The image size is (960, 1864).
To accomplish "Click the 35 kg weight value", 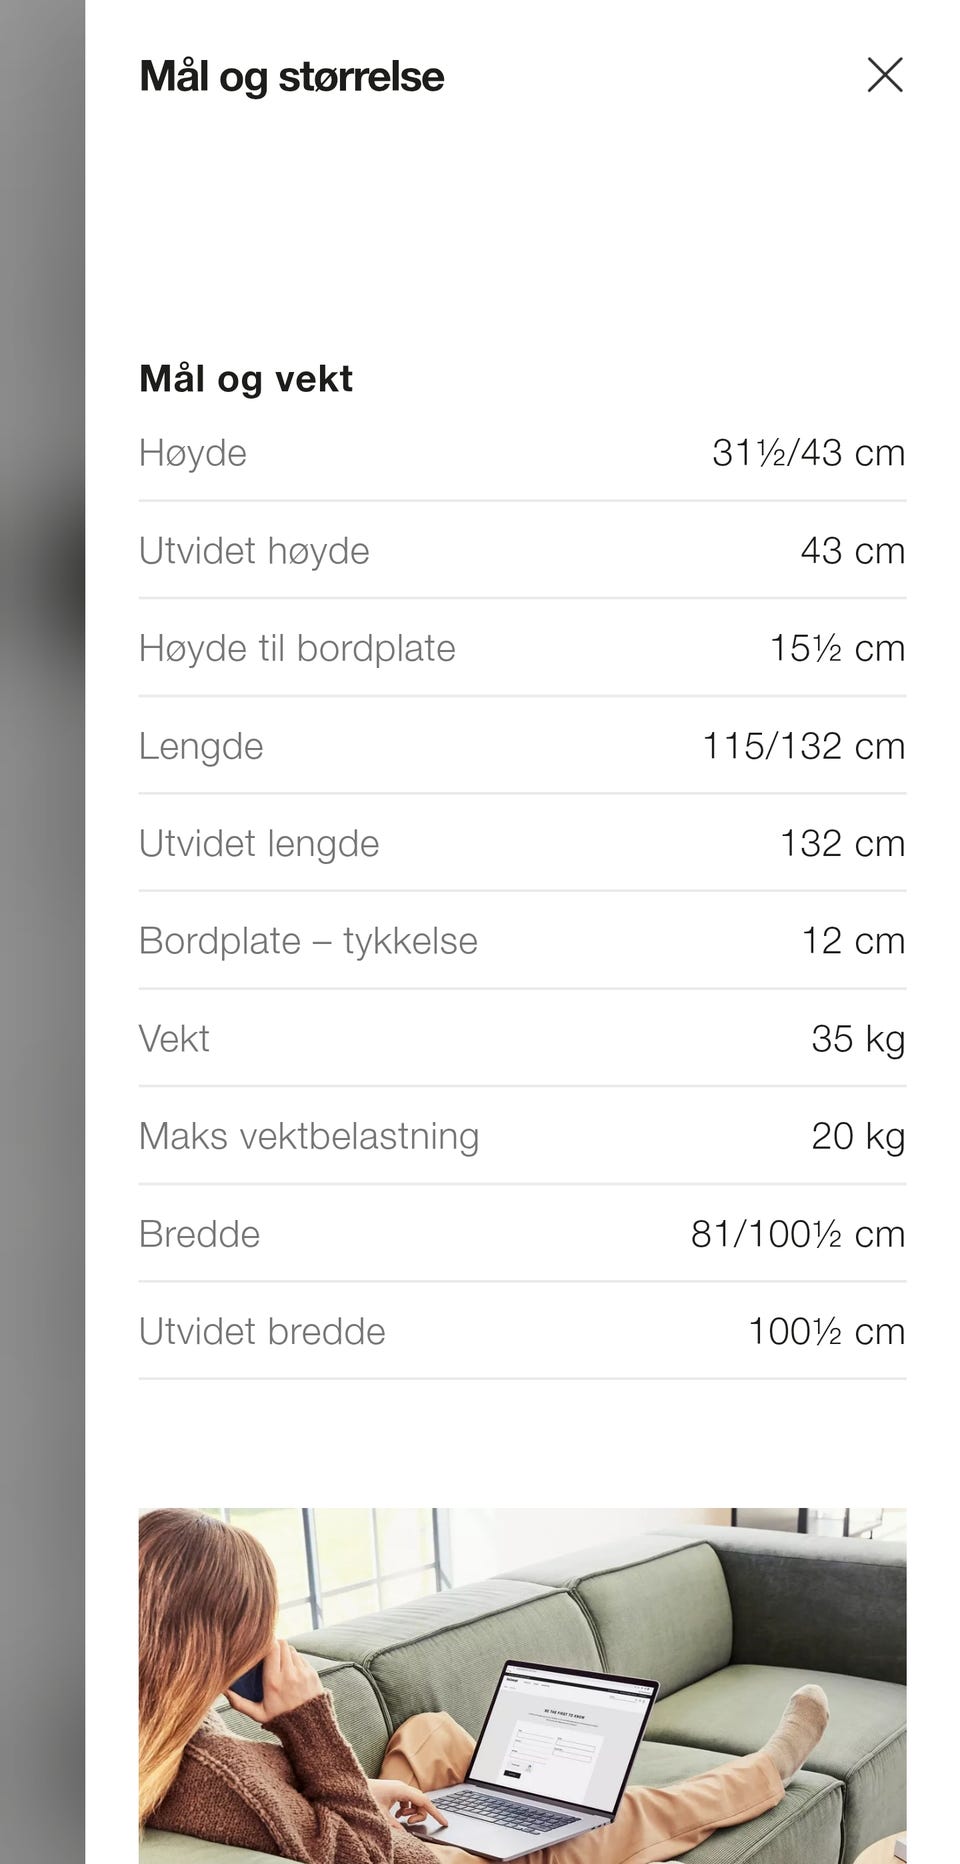I will click(858, 1039).
